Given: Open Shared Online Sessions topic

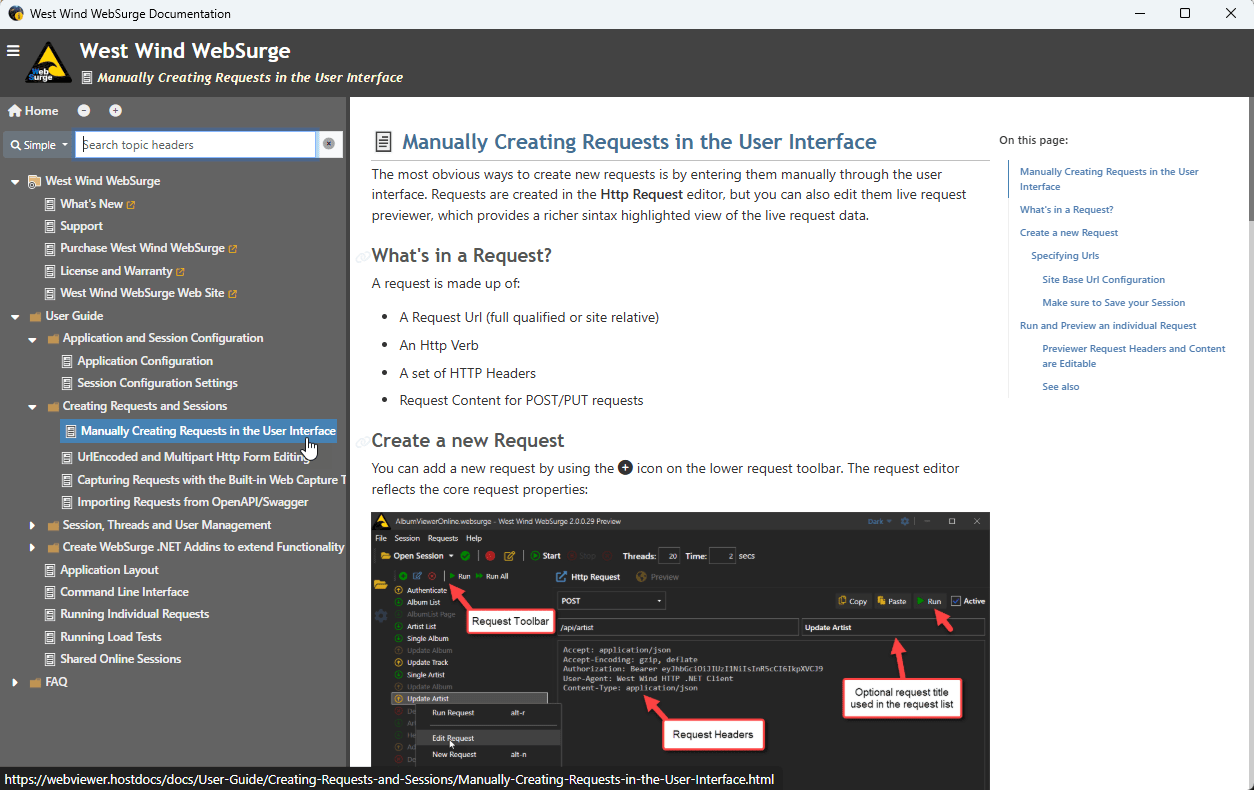Looking at the screenshot, I should click(120, 659).
